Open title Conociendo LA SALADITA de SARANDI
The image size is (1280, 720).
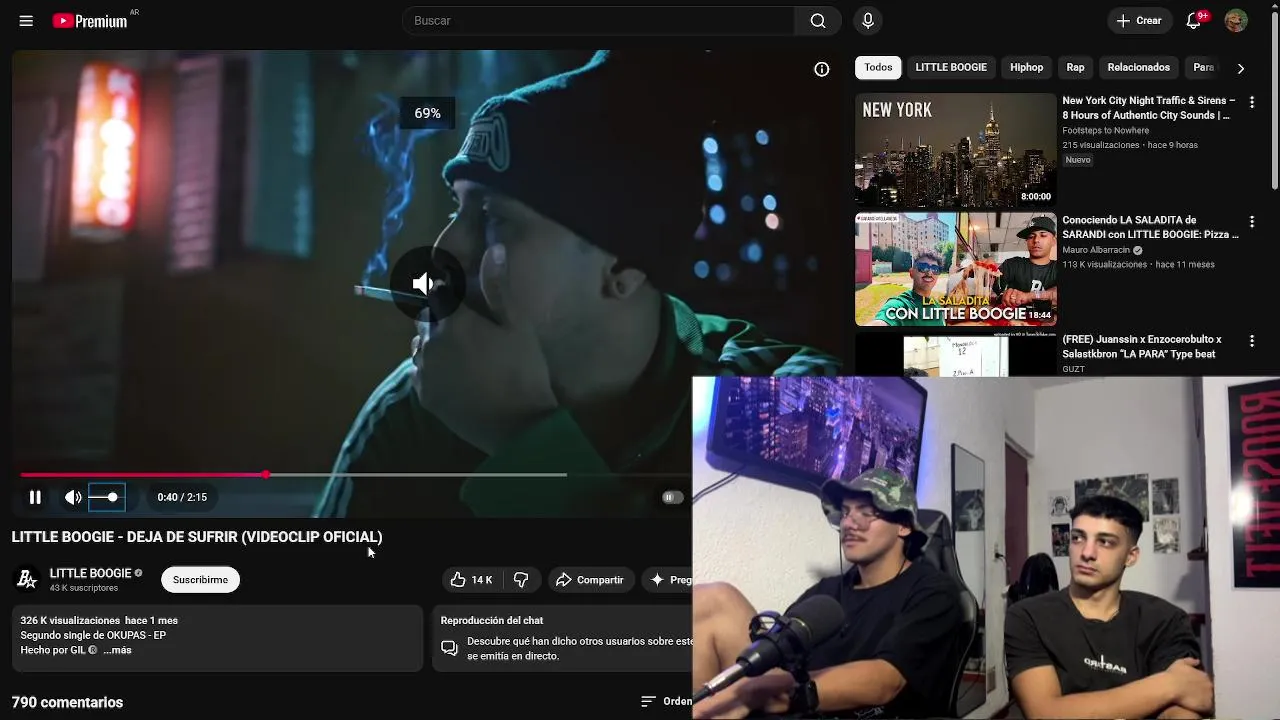tap(1150, 227)
